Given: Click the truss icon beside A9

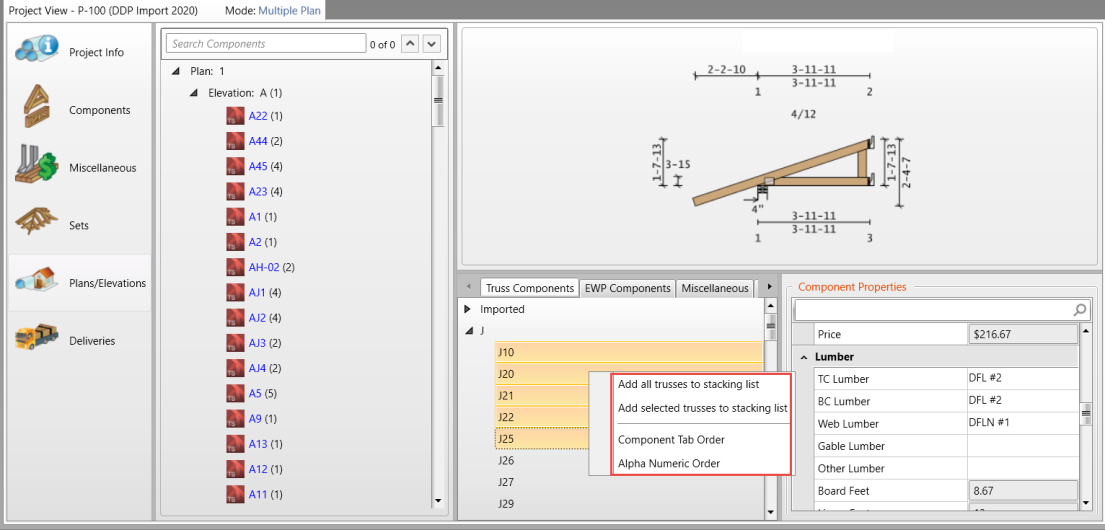Looking at the screenshot, I should [235, 418].
